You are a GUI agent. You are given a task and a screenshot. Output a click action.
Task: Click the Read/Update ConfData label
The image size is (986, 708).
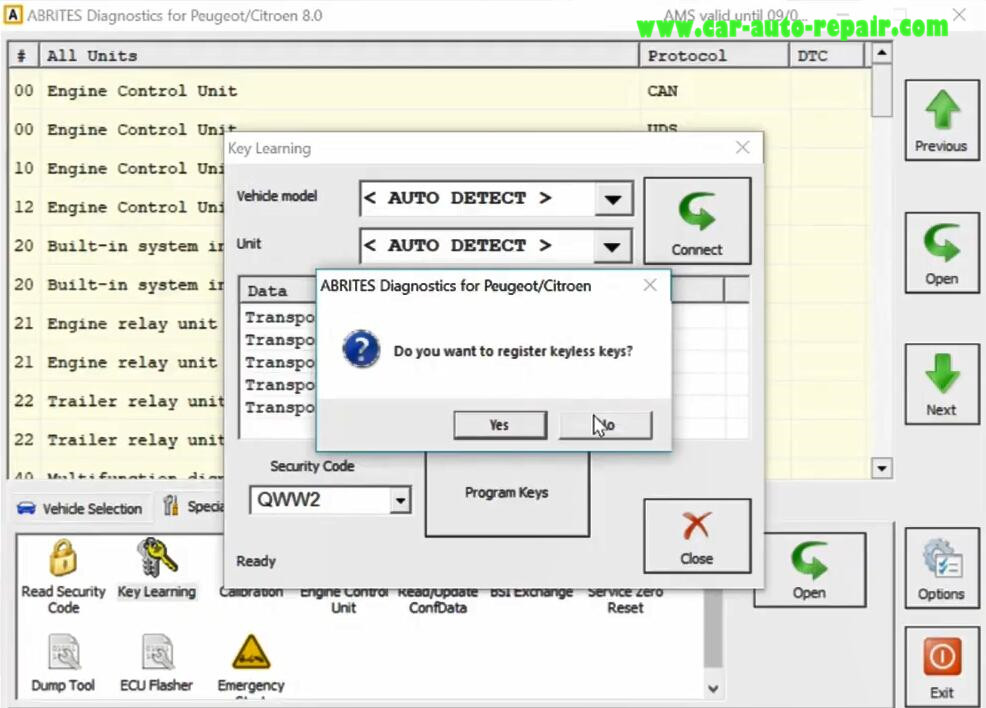[438, 600]
